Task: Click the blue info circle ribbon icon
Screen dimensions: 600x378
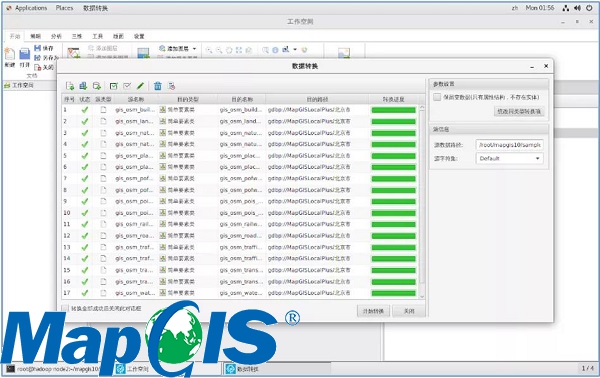Action: [x=275, y=50]
